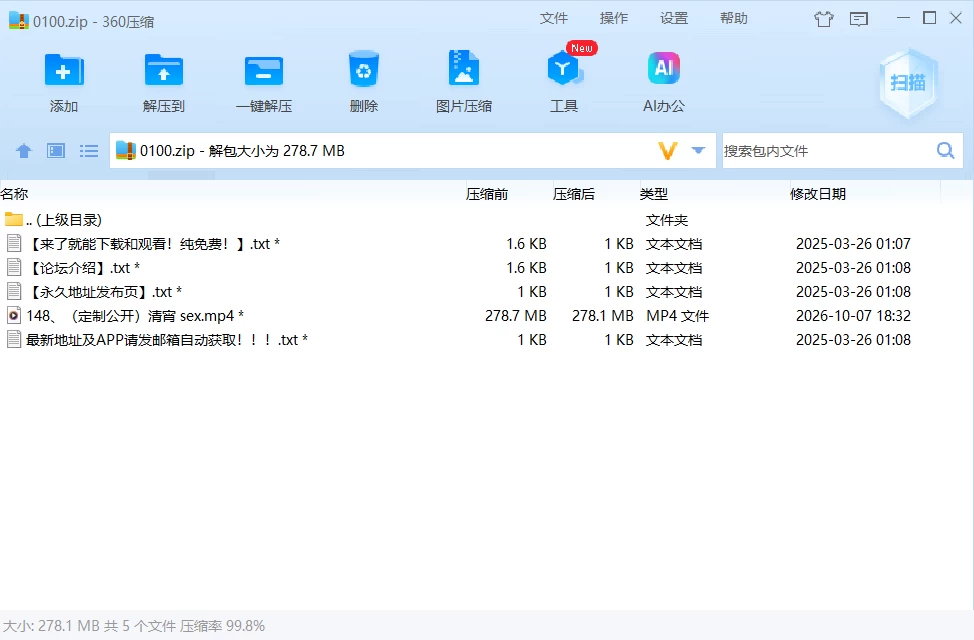Click the date 2025-03-26 01:07

[853, 243]
